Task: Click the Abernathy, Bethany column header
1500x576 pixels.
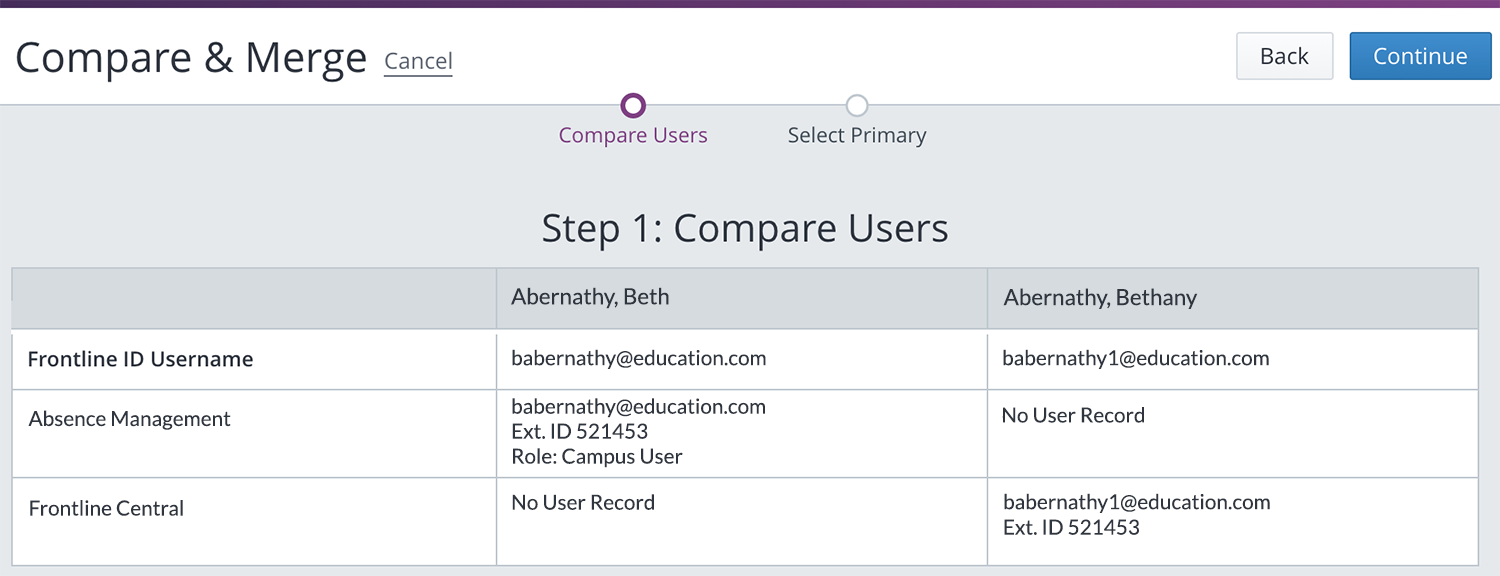Action: tap(1100, 298)
